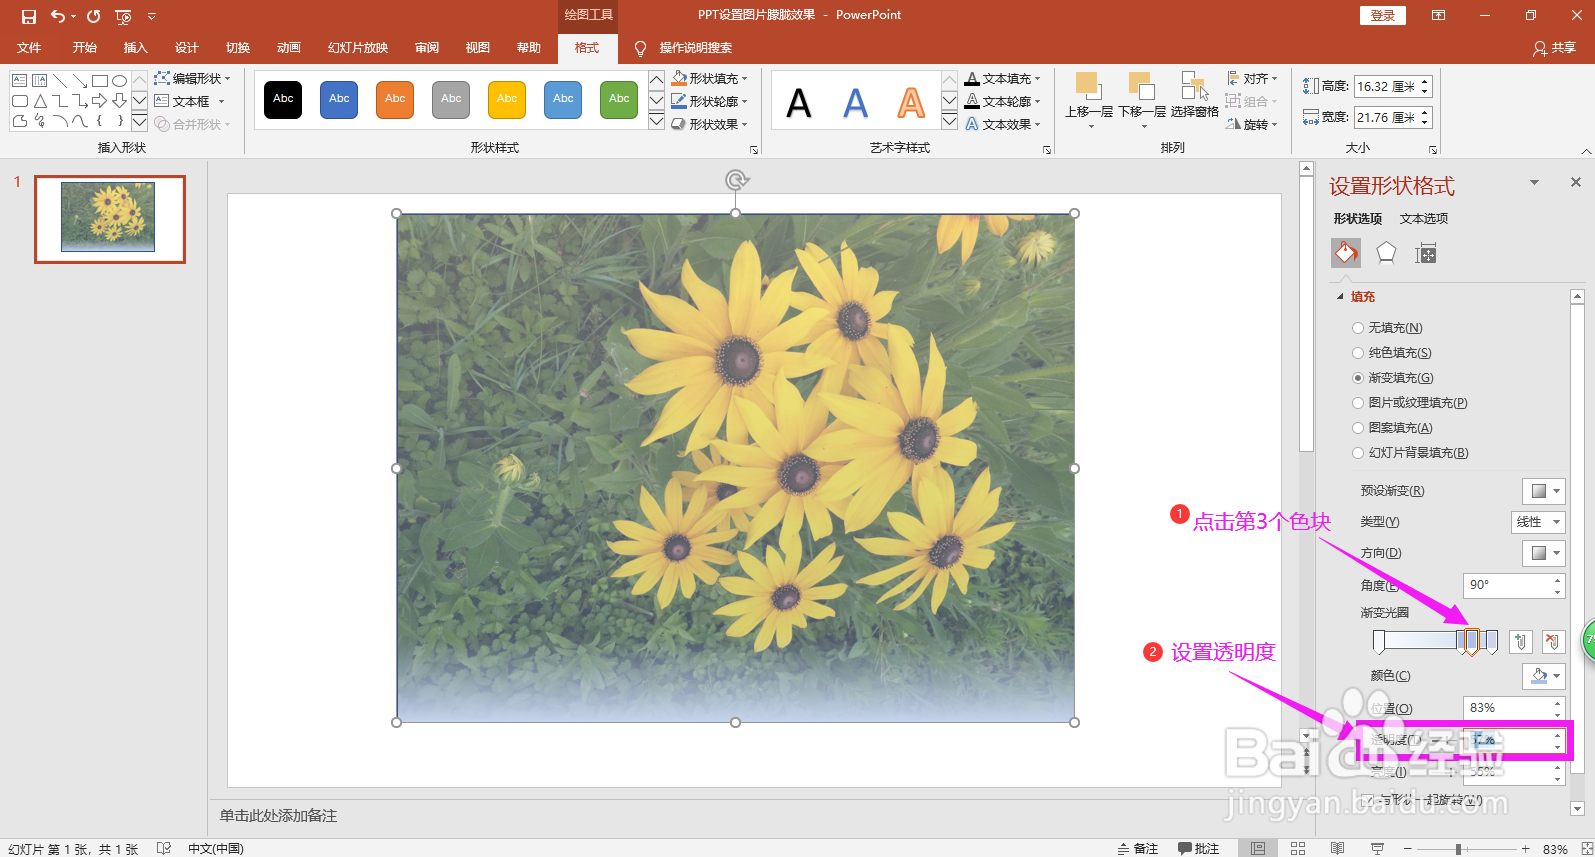
Task: Click 批注 comments in status bar
Action: pos(1198,848)
